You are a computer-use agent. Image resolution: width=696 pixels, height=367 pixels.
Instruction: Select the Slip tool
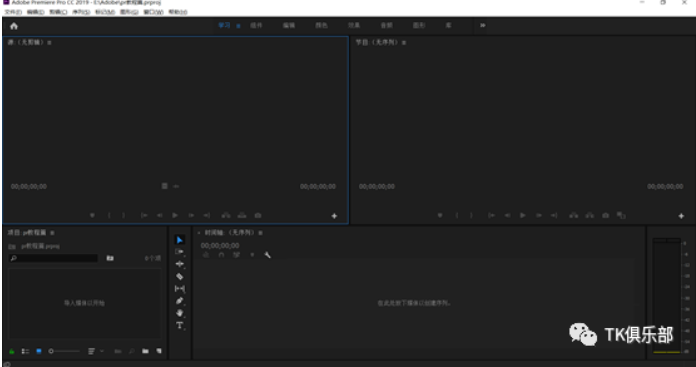(179, 289)
